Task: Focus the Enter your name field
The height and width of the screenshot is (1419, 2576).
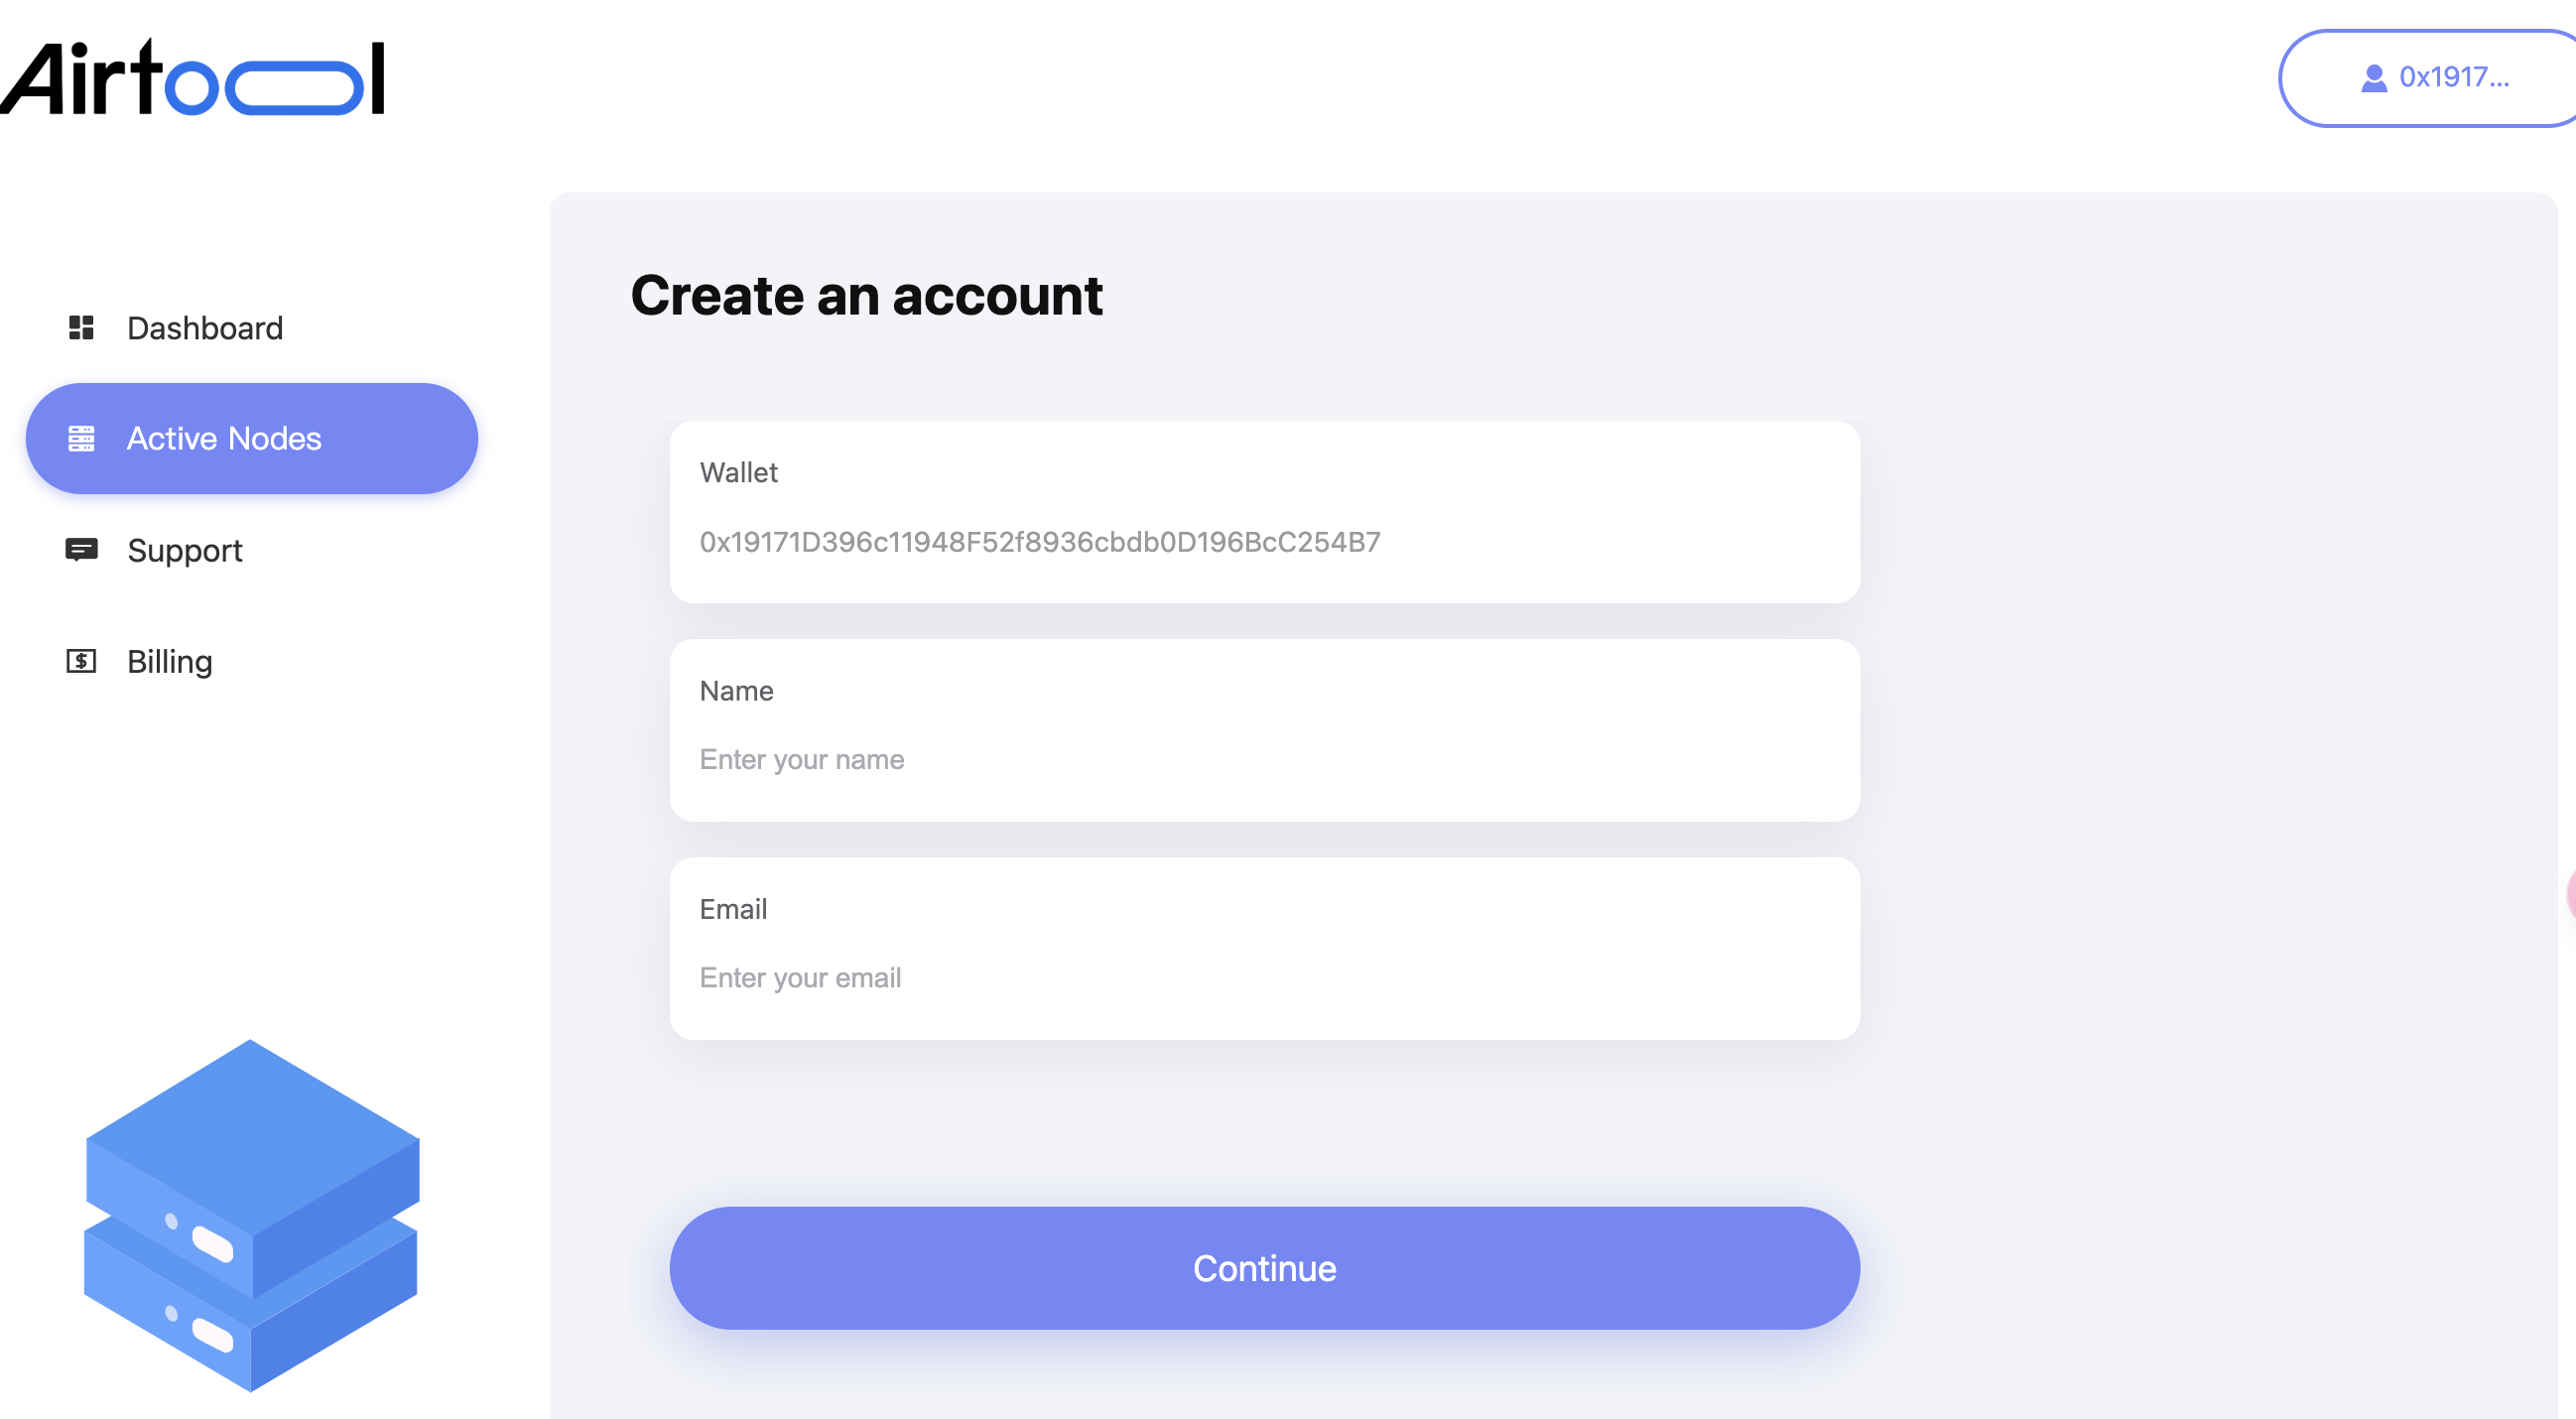Action: 1264,760
